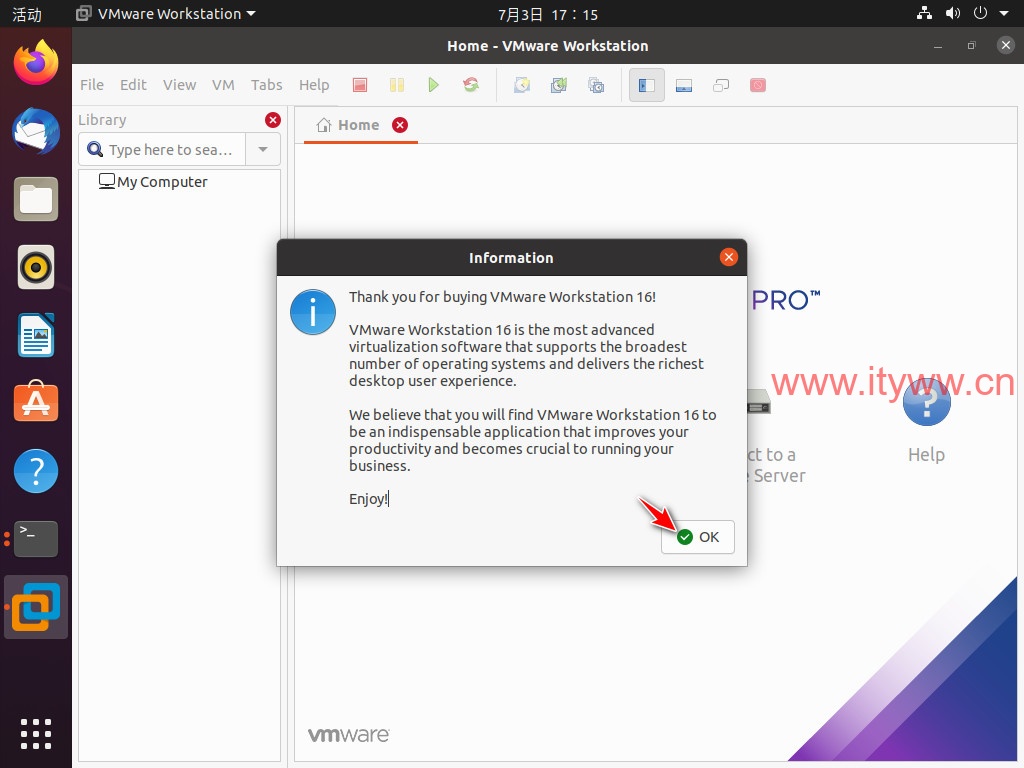Screen dimensions: 1024x768
Task: Toggle the library sidebar view icon
Action: pyautogui.click(x=647, y=85)
